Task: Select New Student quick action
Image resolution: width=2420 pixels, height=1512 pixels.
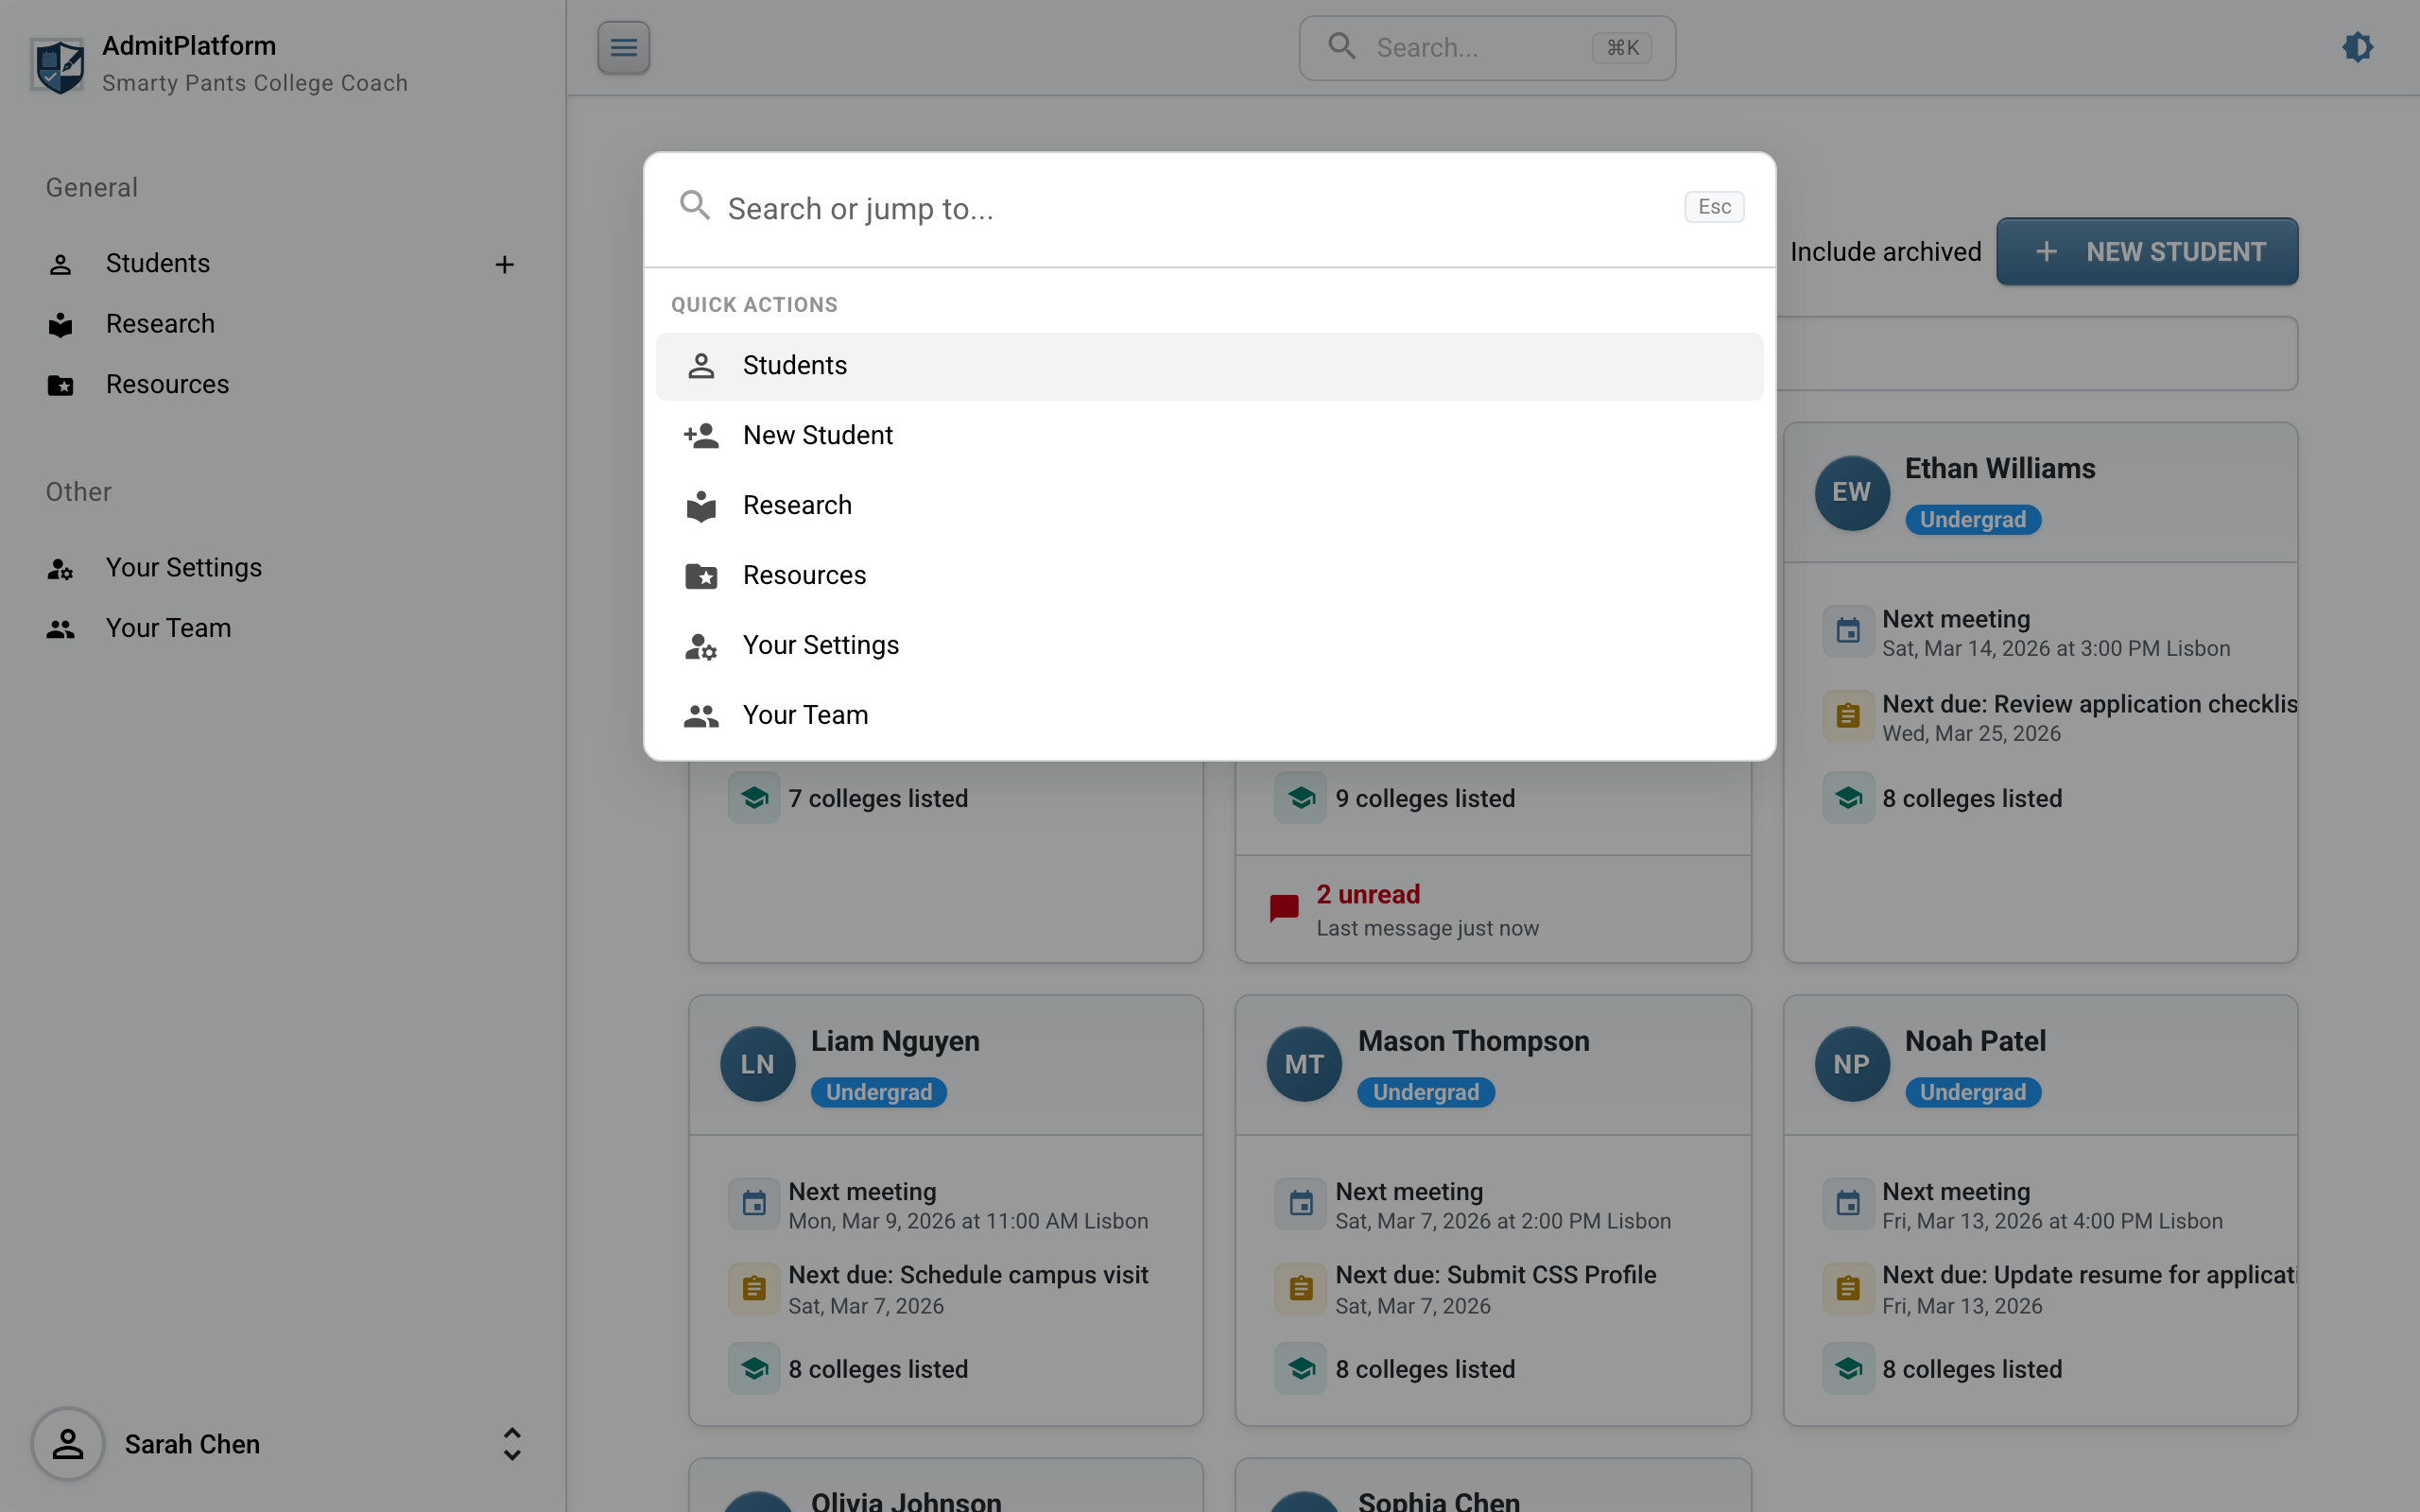Action: tap(817, 435)
